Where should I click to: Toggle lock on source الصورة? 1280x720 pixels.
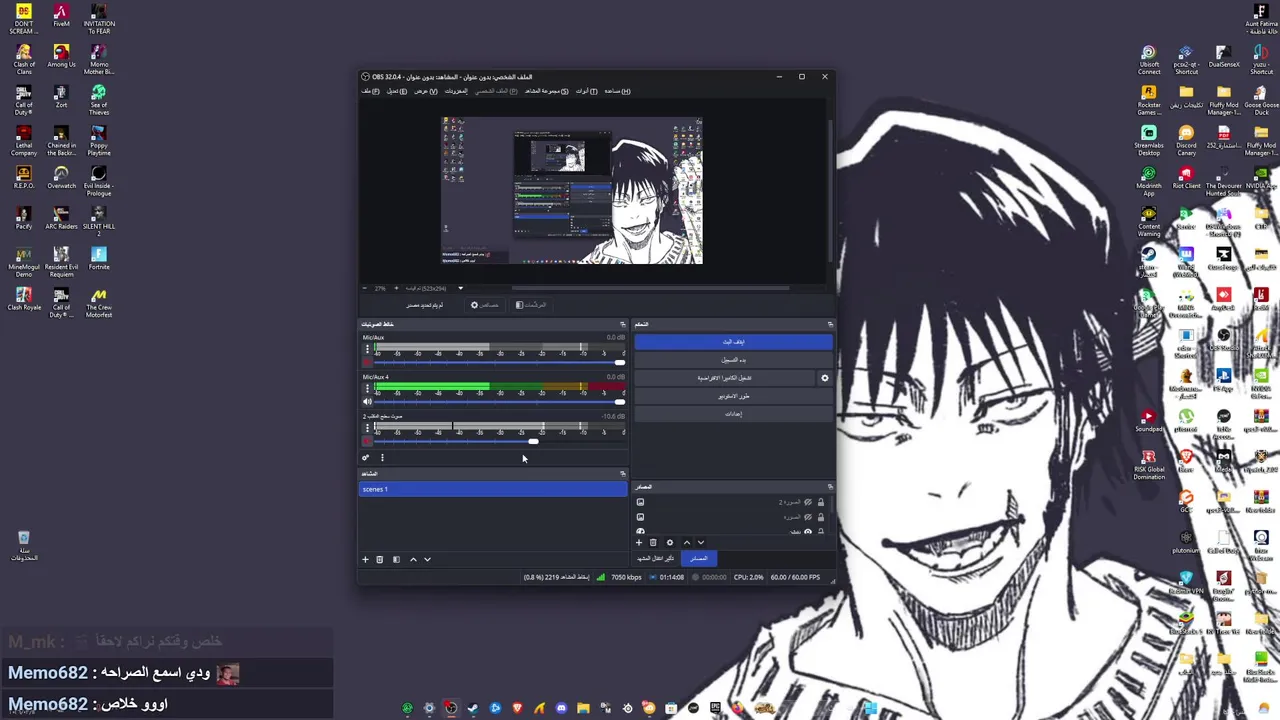click(x=821, y=517)
